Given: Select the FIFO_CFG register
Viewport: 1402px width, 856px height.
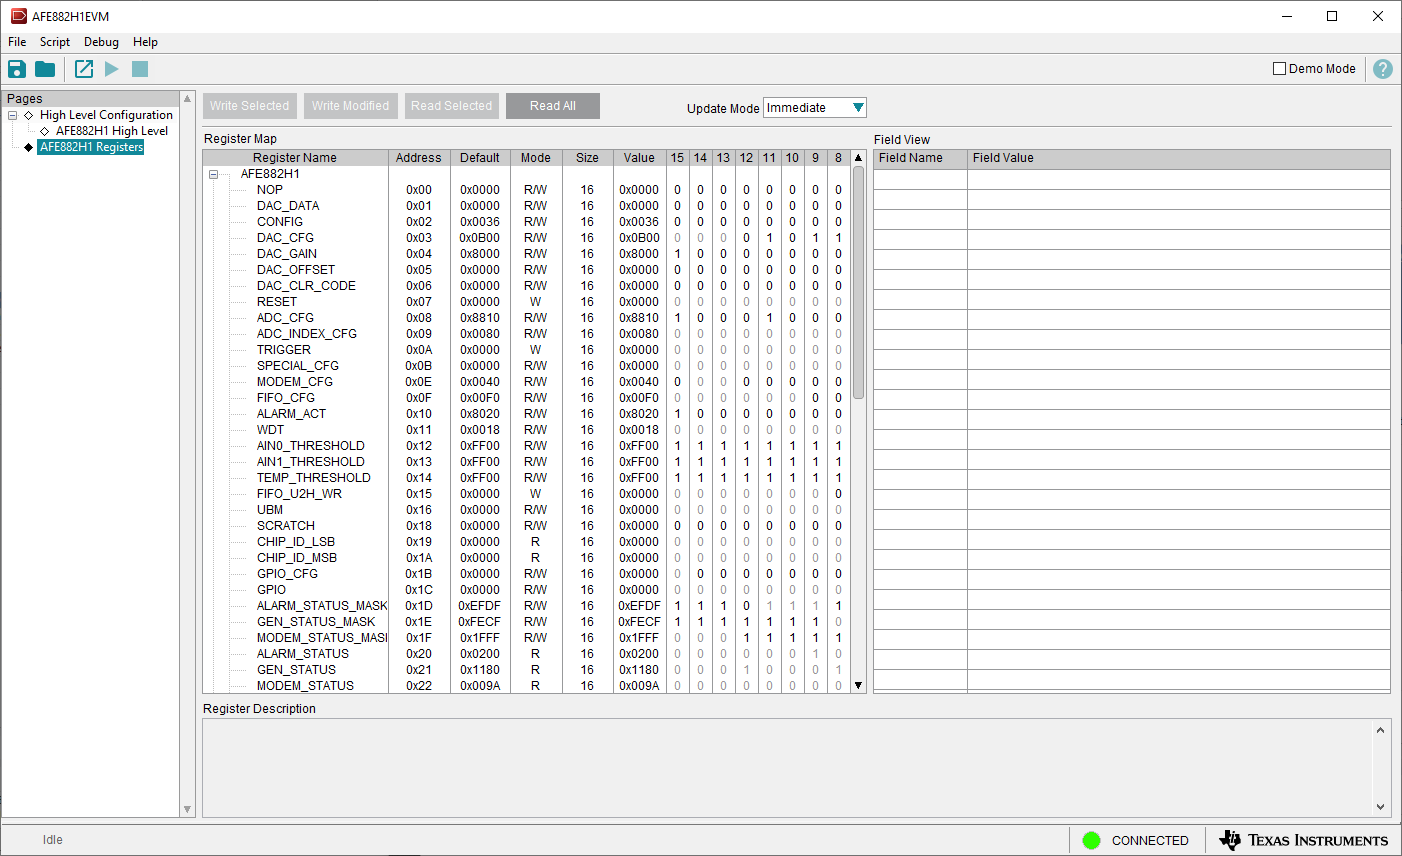Looking at the screenshot, I should click(286, 398).
